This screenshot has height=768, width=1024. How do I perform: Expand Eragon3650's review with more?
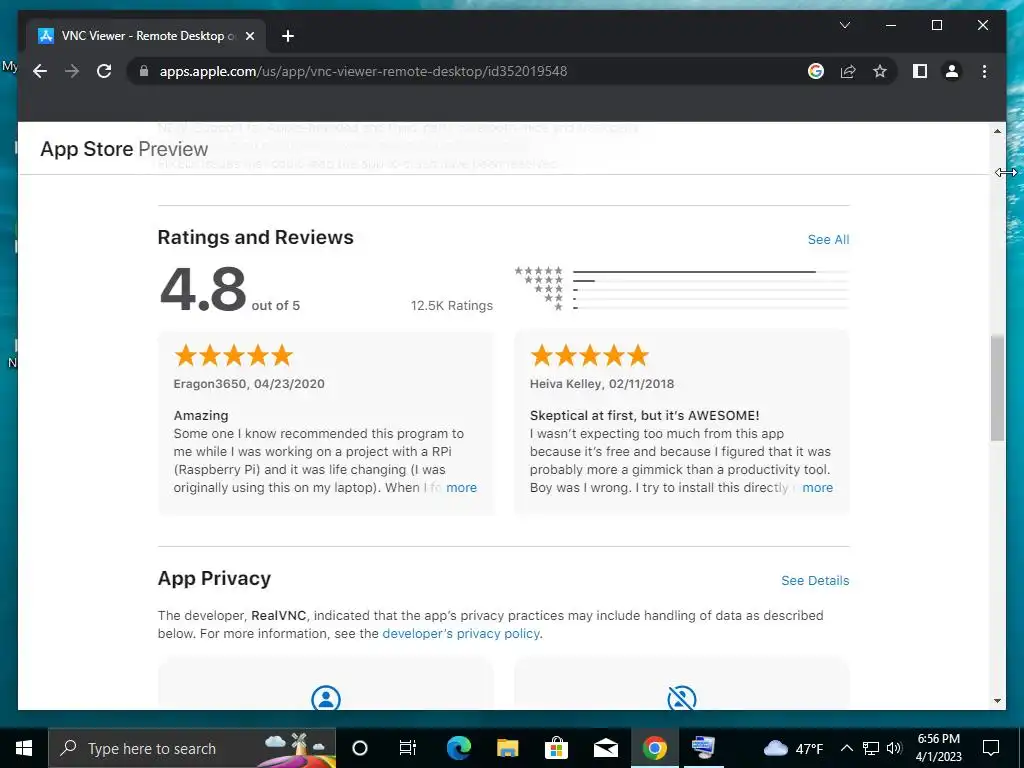(461, 488)
